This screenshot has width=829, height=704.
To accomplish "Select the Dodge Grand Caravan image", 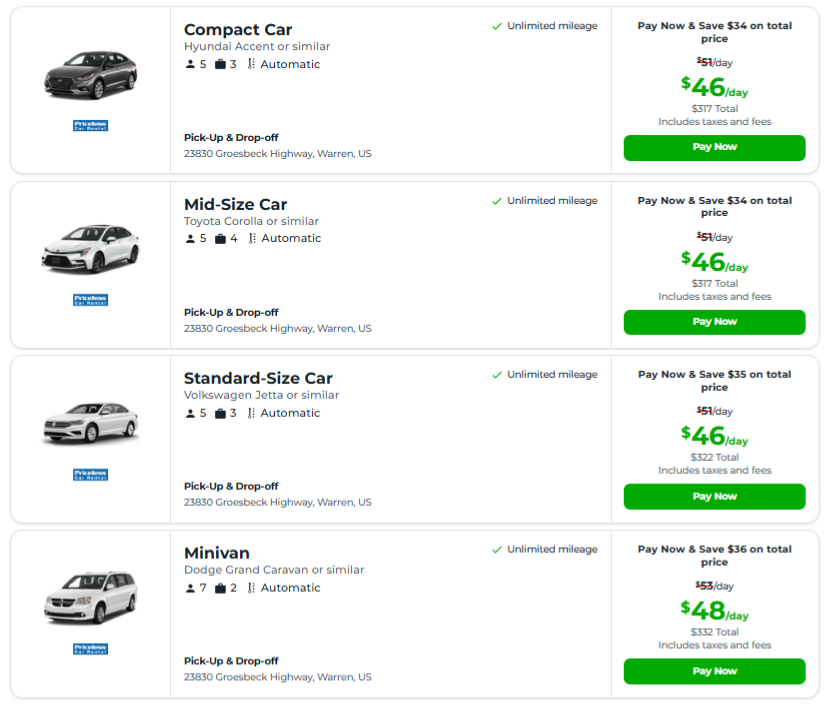I will tap(88, 598).
